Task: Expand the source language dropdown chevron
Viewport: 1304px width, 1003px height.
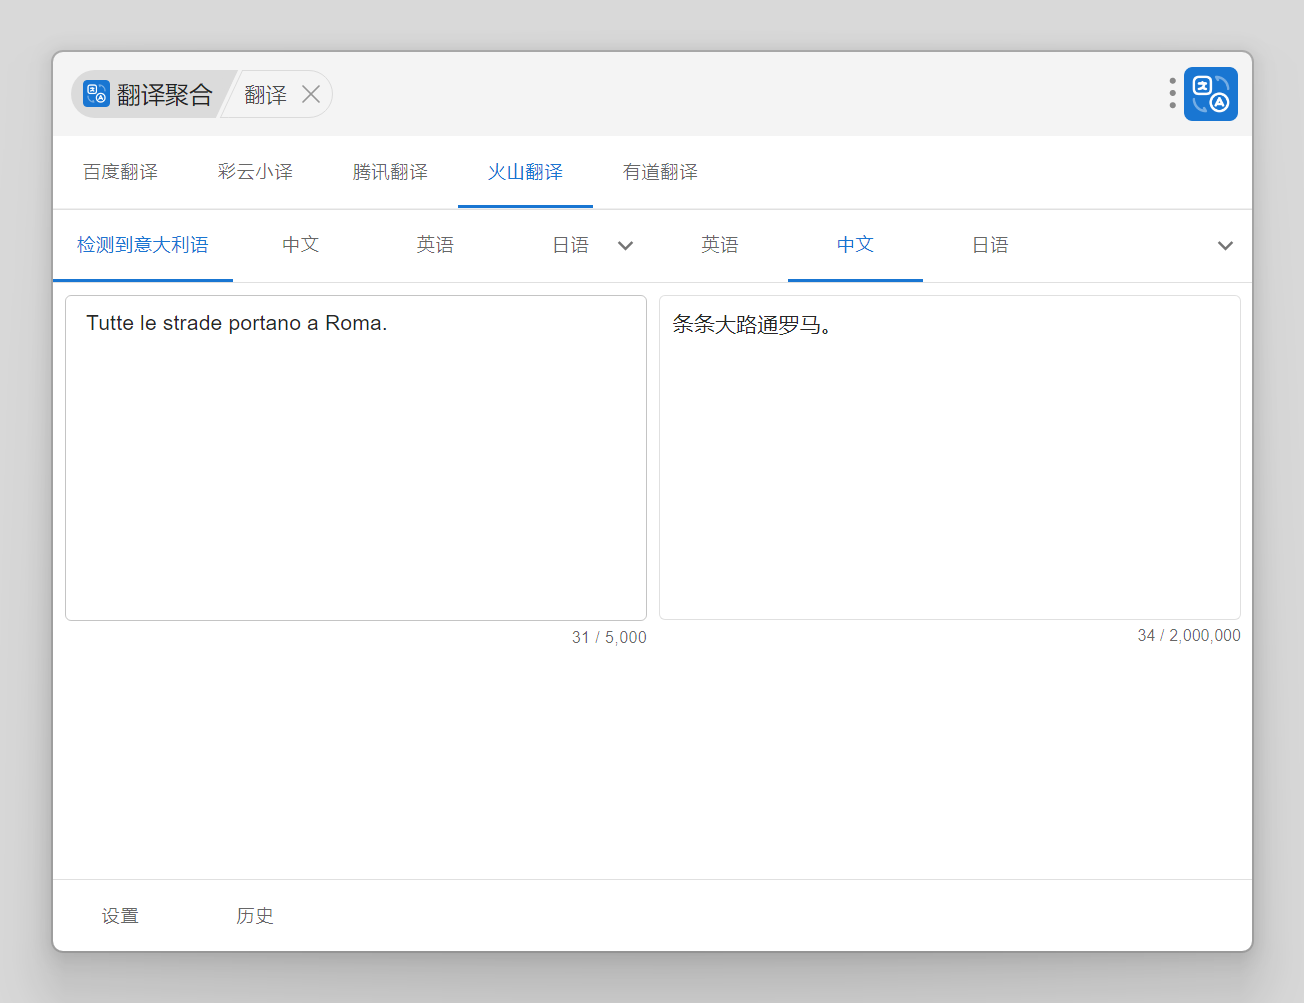Action: pyautogui.click(x=625, y=246)
